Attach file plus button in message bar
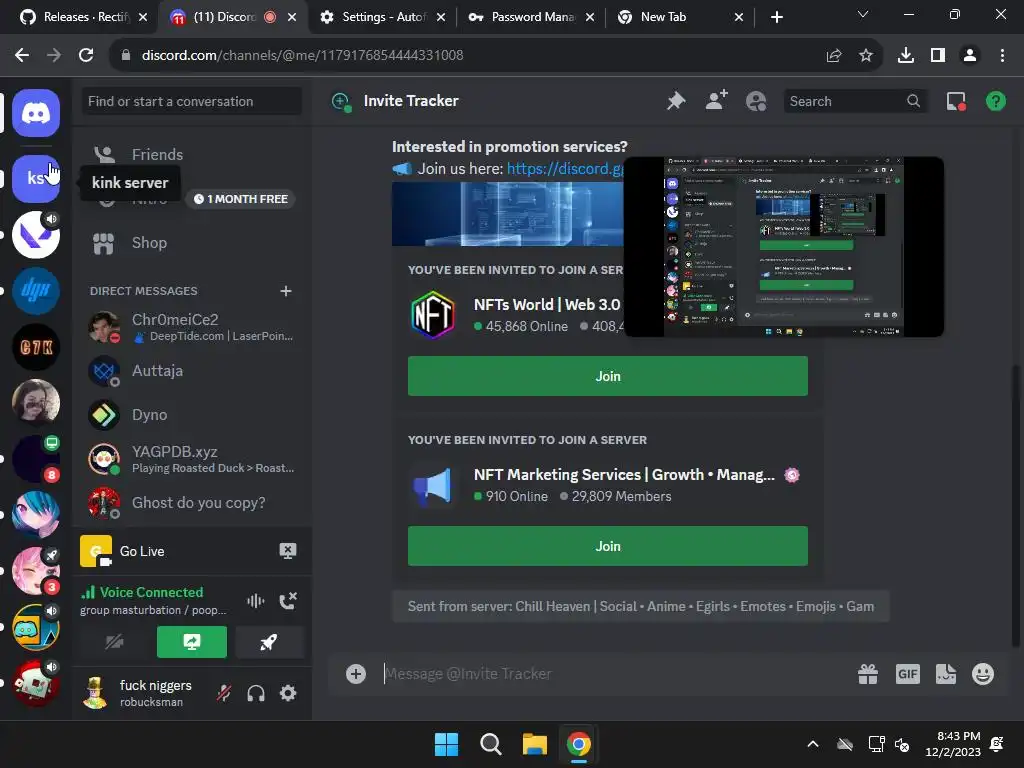The width and height of the screenshot is (1024, 768). click(x=356, y=674)
